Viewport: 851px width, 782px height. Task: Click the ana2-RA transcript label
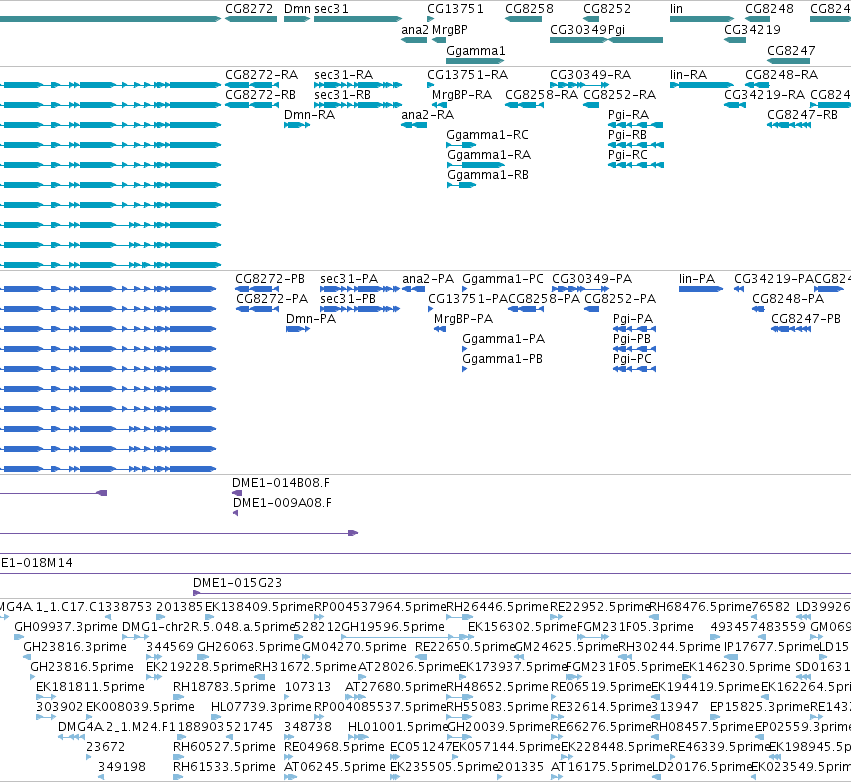pos(428,115)
